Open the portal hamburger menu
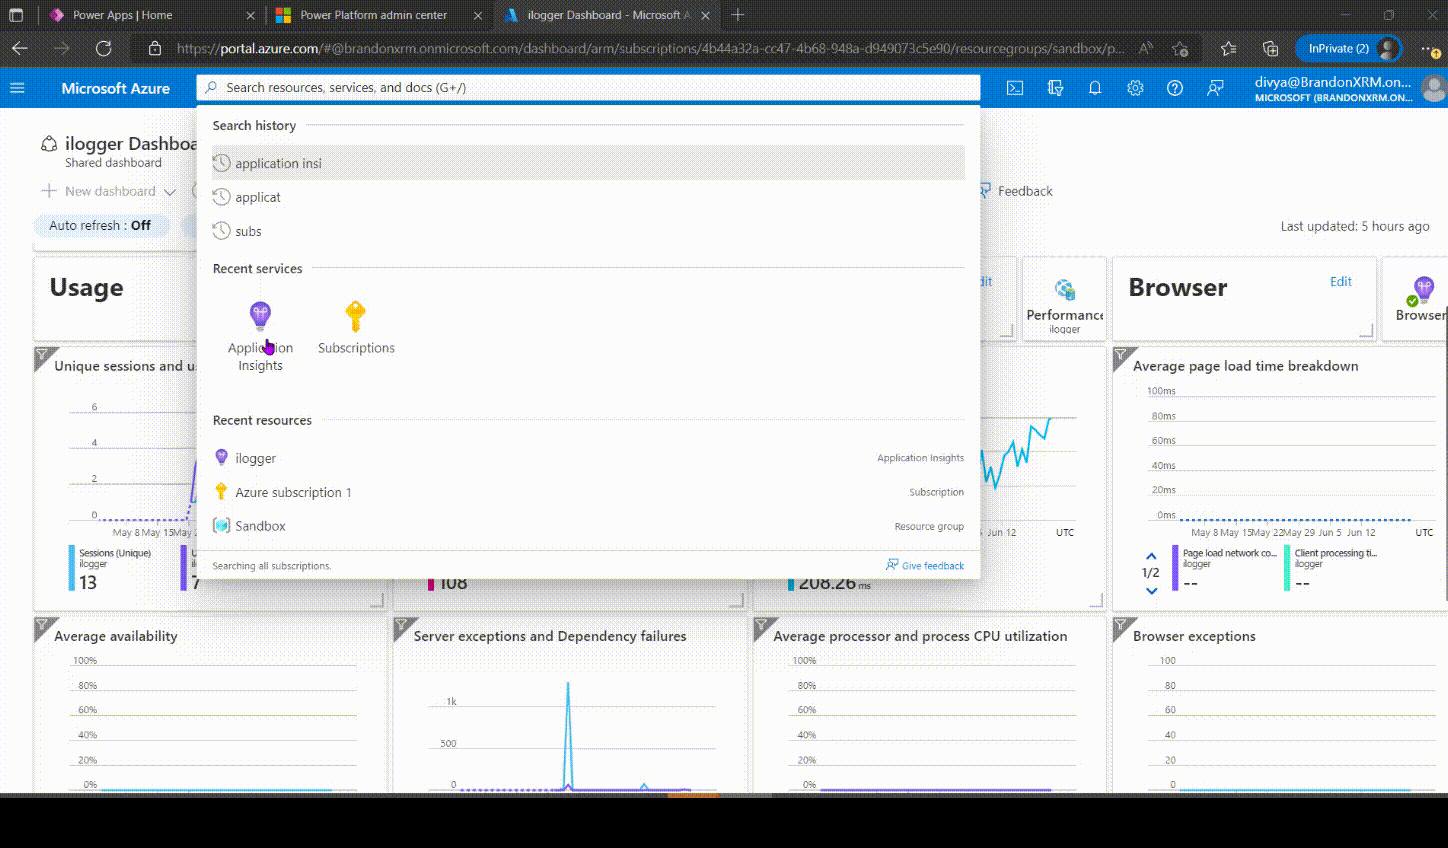Viewport: 1448px width, 848px height. [x=17, y=88]
